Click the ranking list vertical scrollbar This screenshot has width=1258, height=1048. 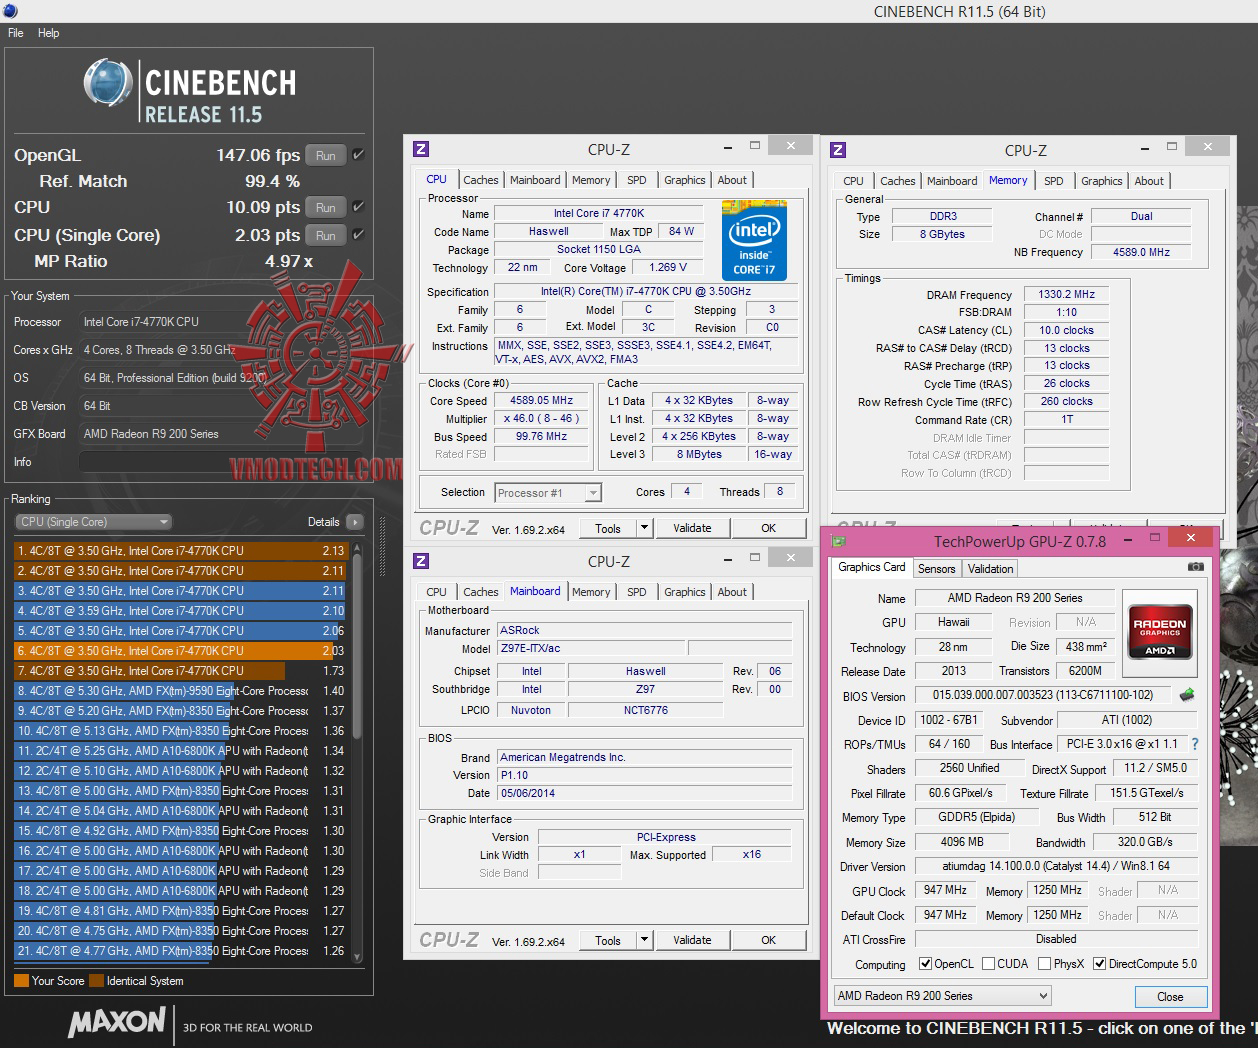coord(357,752)
